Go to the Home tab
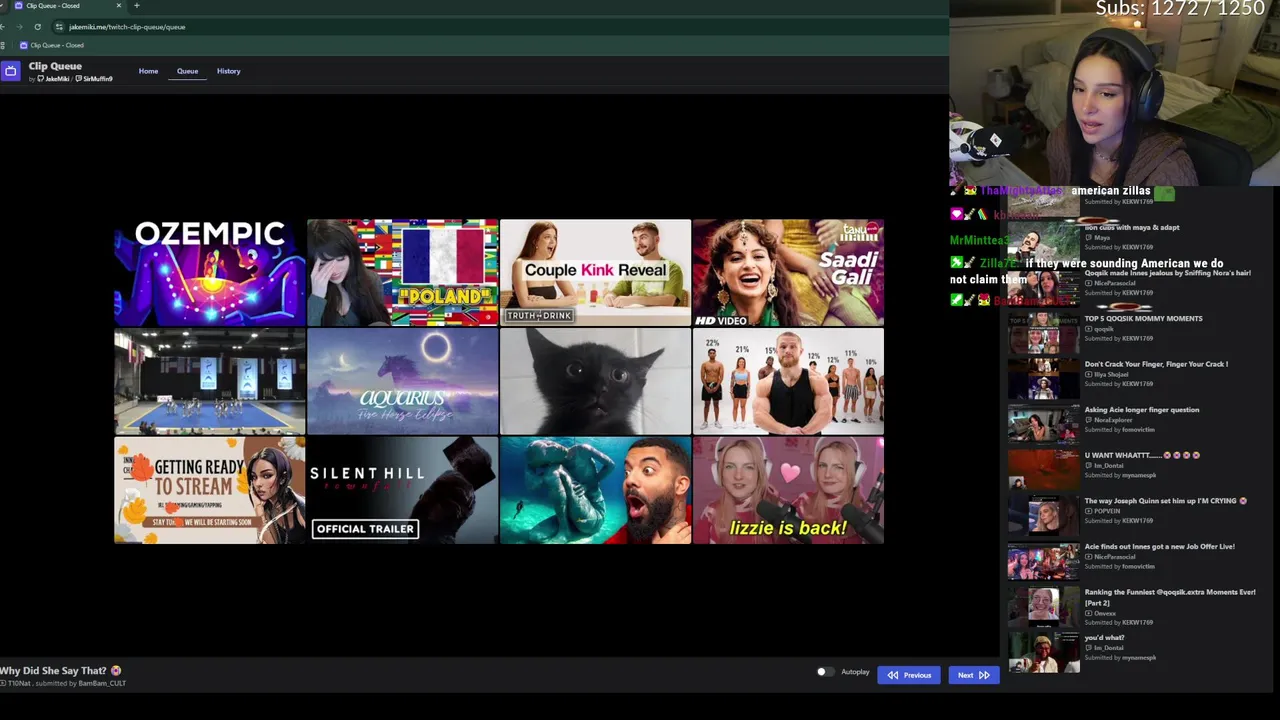This screenshot has width=1280, height=720. click(148, 71)
